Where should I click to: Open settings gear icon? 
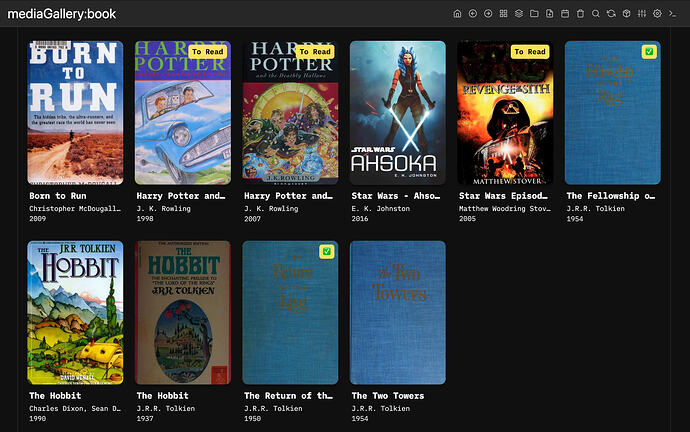coord(657,14)
